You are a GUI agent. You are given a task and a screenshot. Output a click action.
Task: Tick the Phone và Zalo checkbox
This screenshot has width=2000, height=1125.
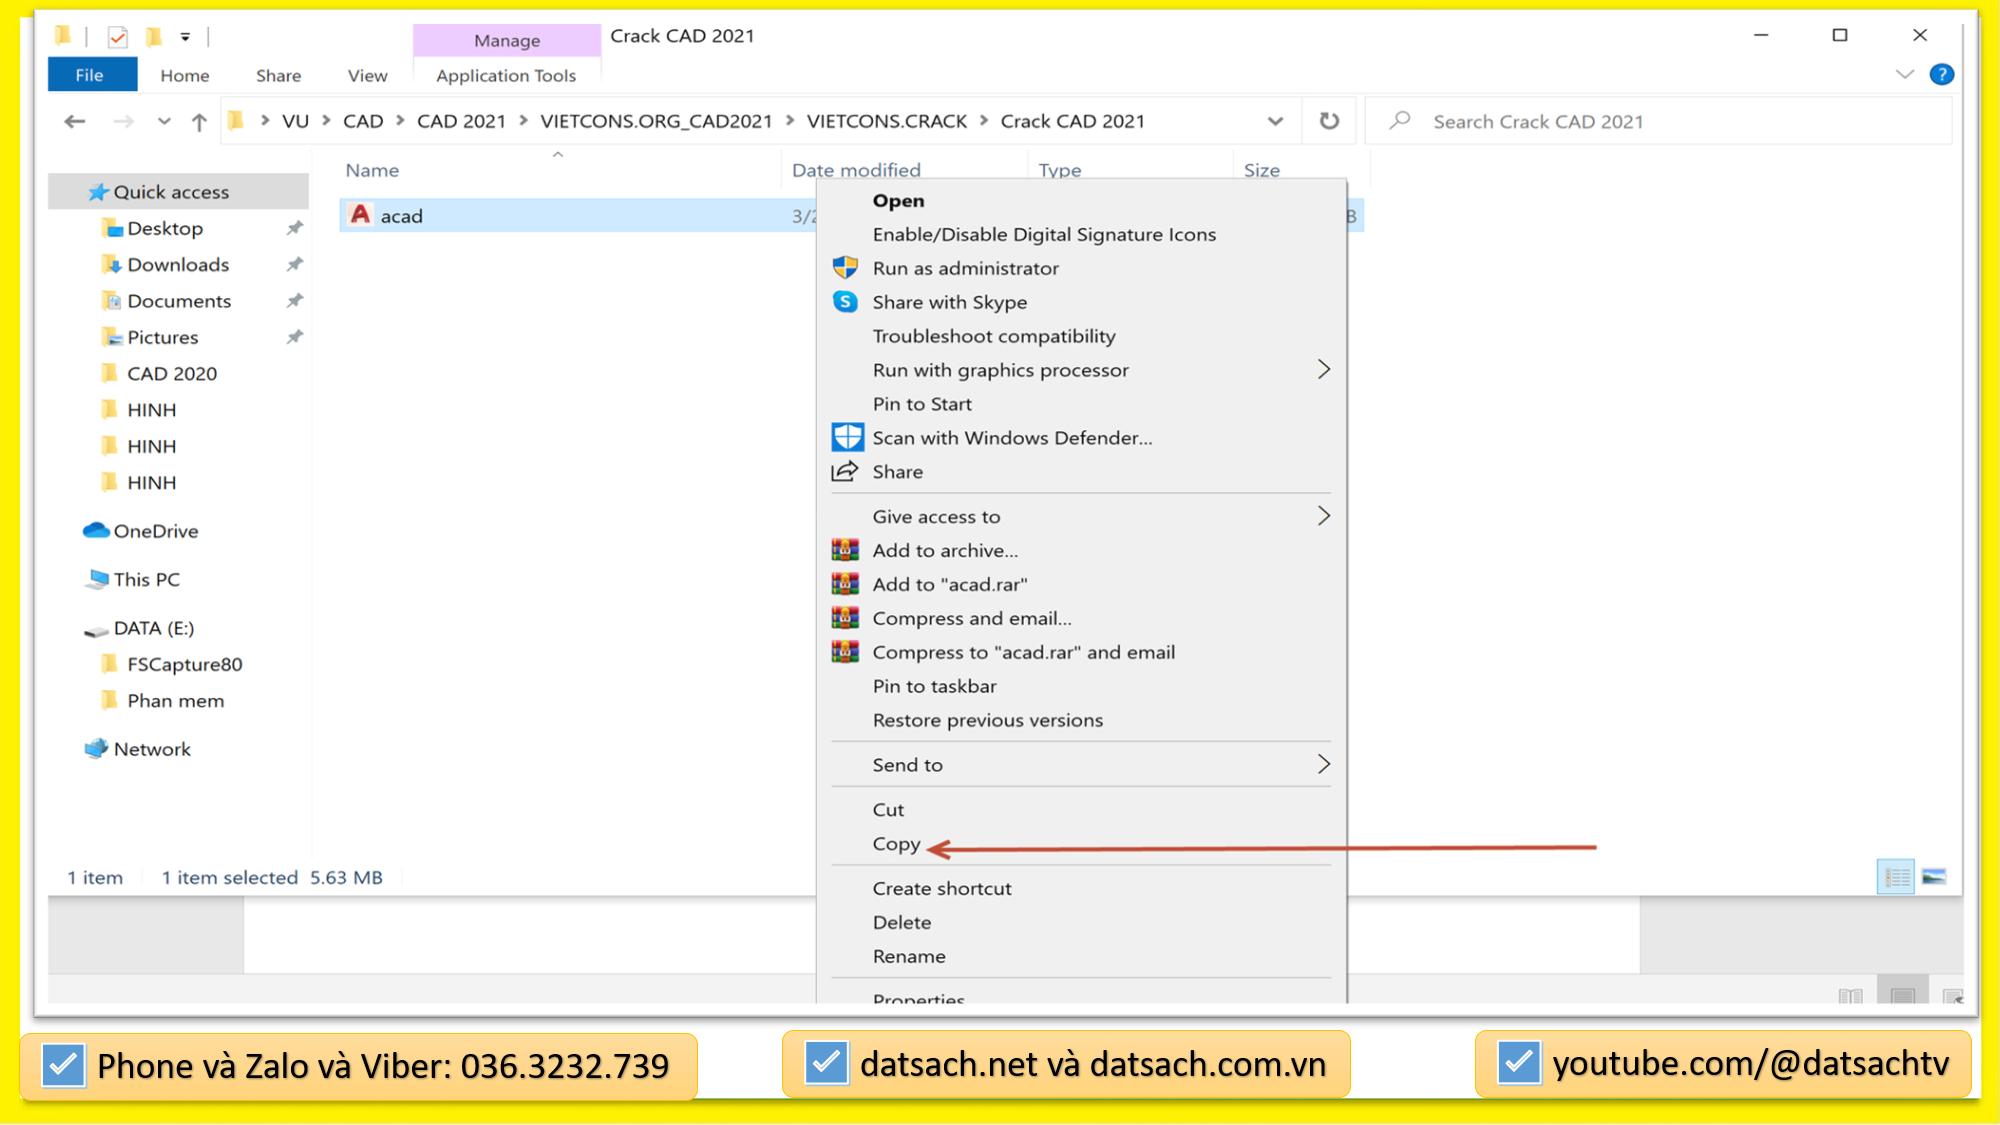(x=63, y=1065)
